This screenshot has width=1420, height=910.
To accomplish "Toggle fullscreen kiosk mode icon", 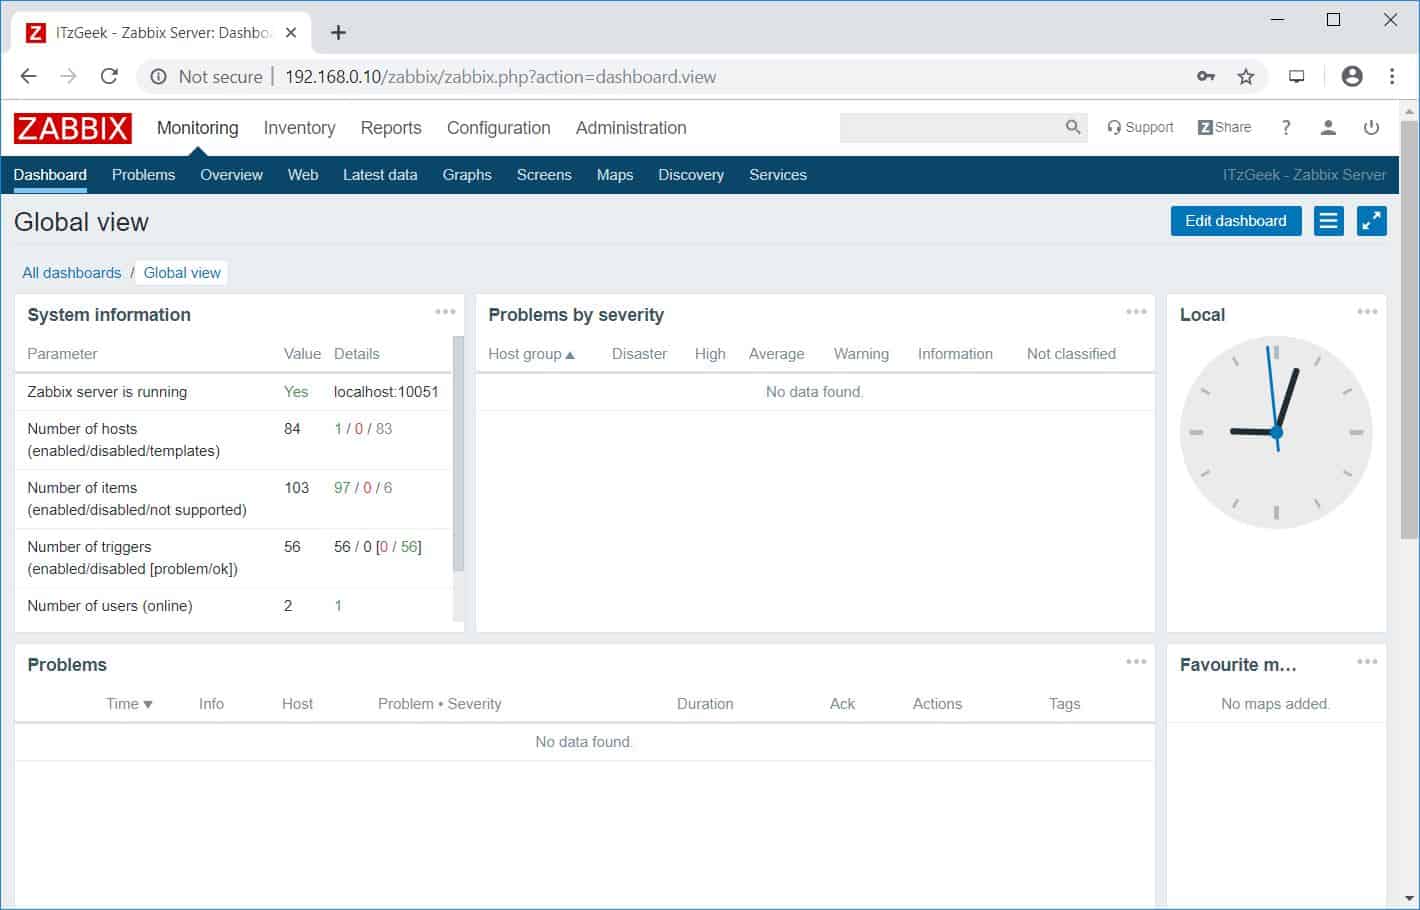I will (1372, 221).
